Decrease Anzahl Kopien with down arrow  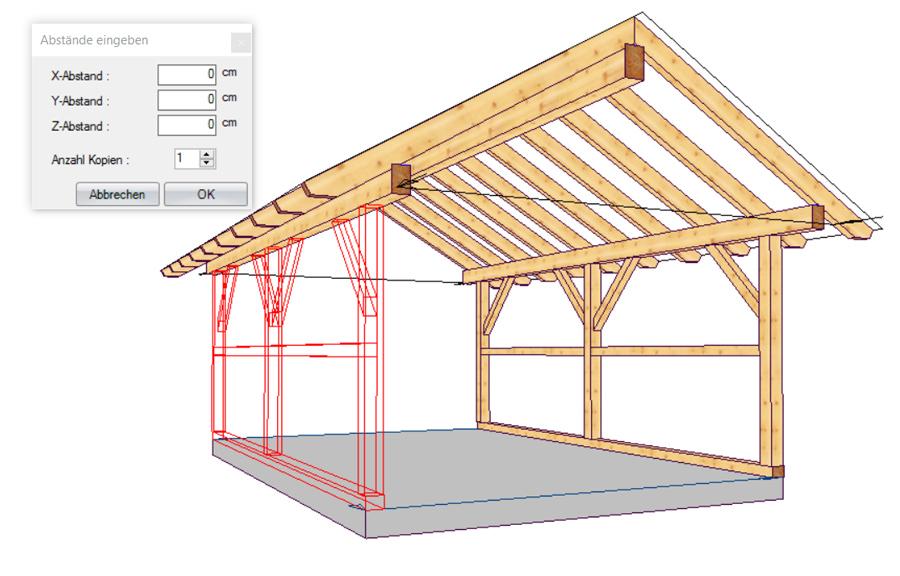pyautogui.click(x=207, y=164)
